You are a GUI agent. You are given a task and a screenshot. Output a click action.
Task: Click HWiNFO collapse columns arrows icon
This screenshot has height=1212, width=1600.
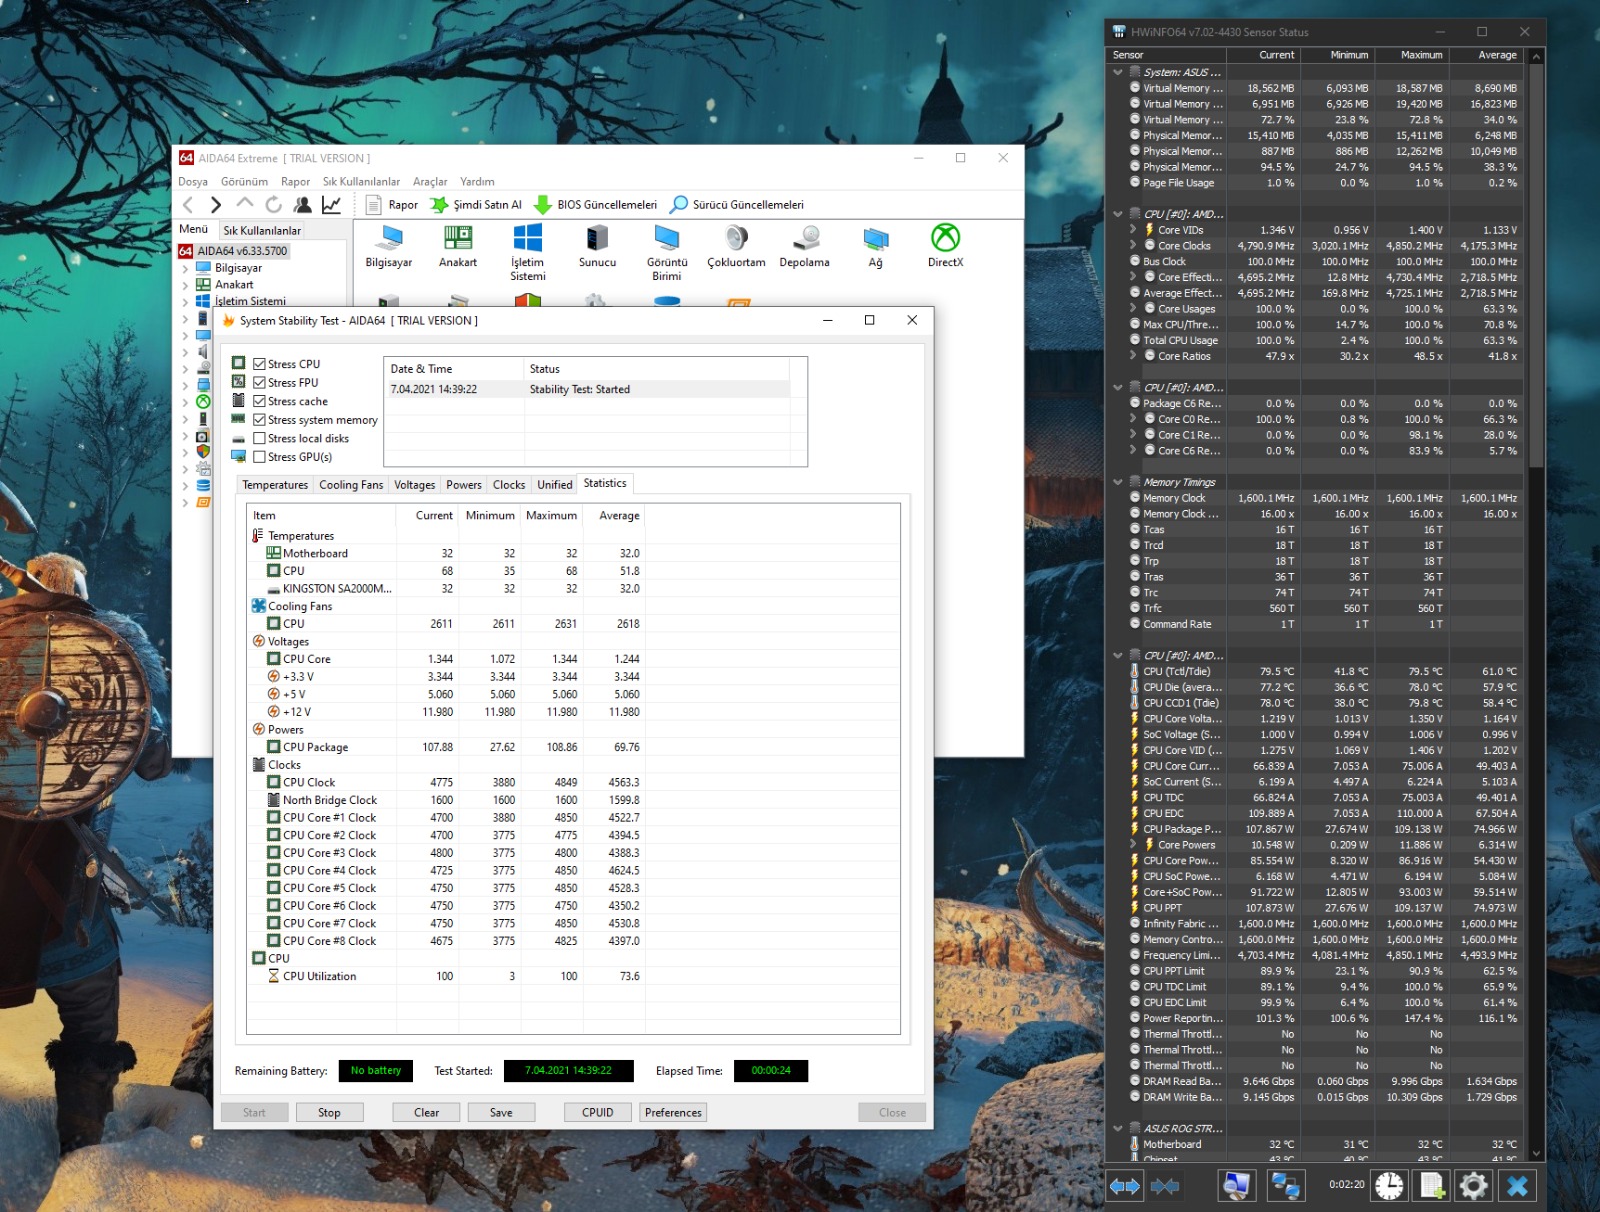click(x=1165, y=1186)
